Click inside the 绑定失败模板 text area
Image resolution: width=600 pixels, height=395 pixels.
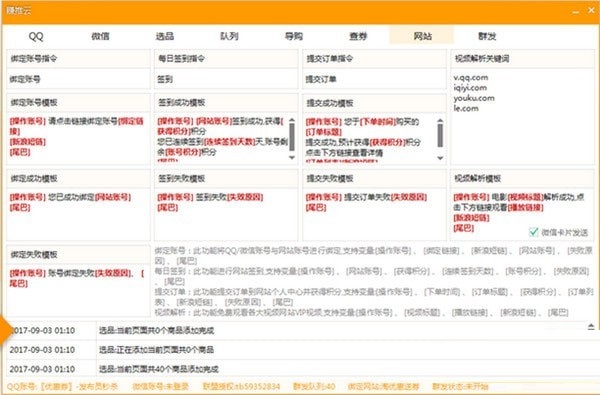point(78,290)
